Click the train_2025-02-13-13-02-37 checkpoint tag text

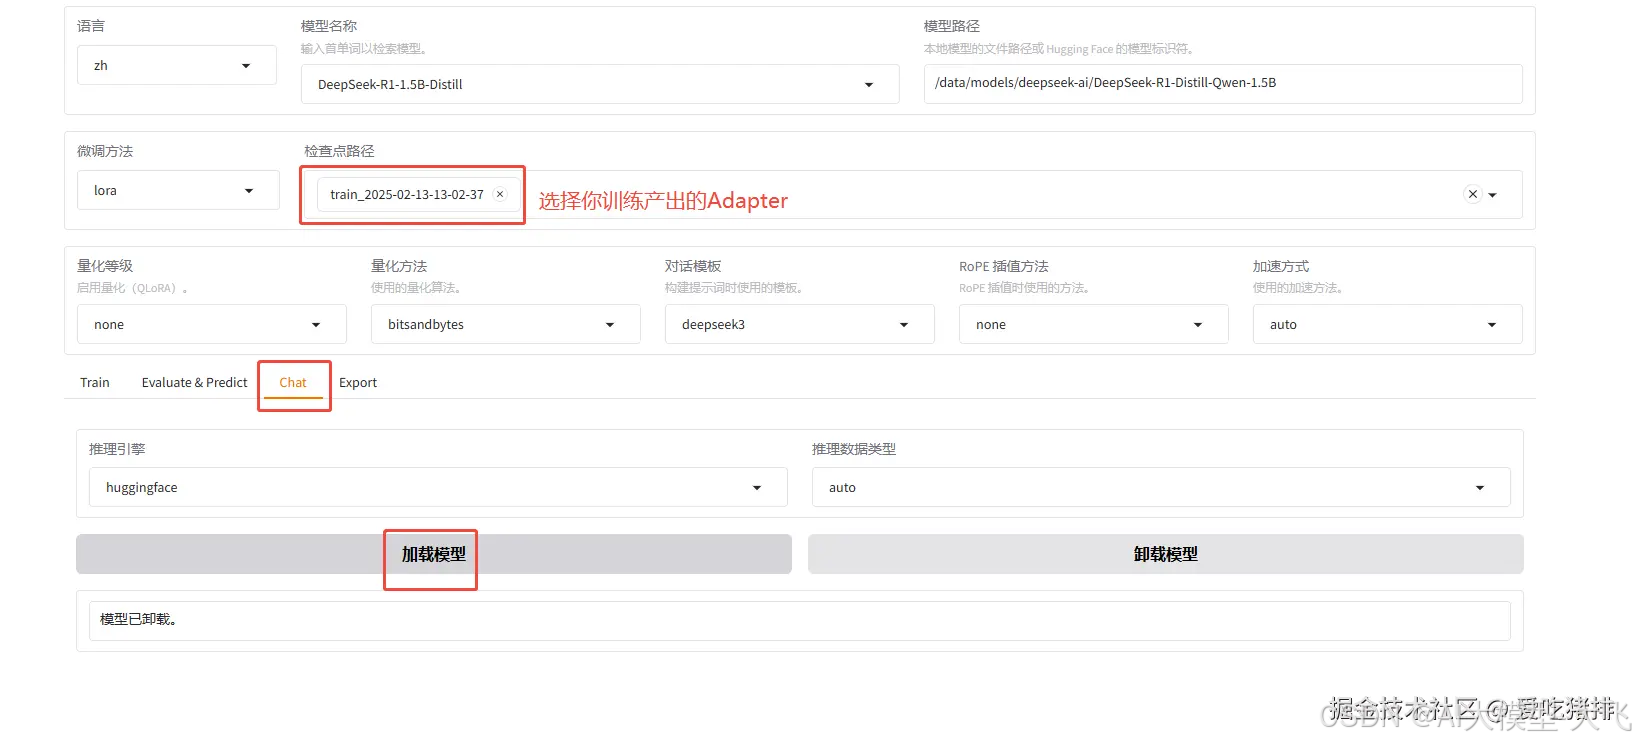(407, 194)
